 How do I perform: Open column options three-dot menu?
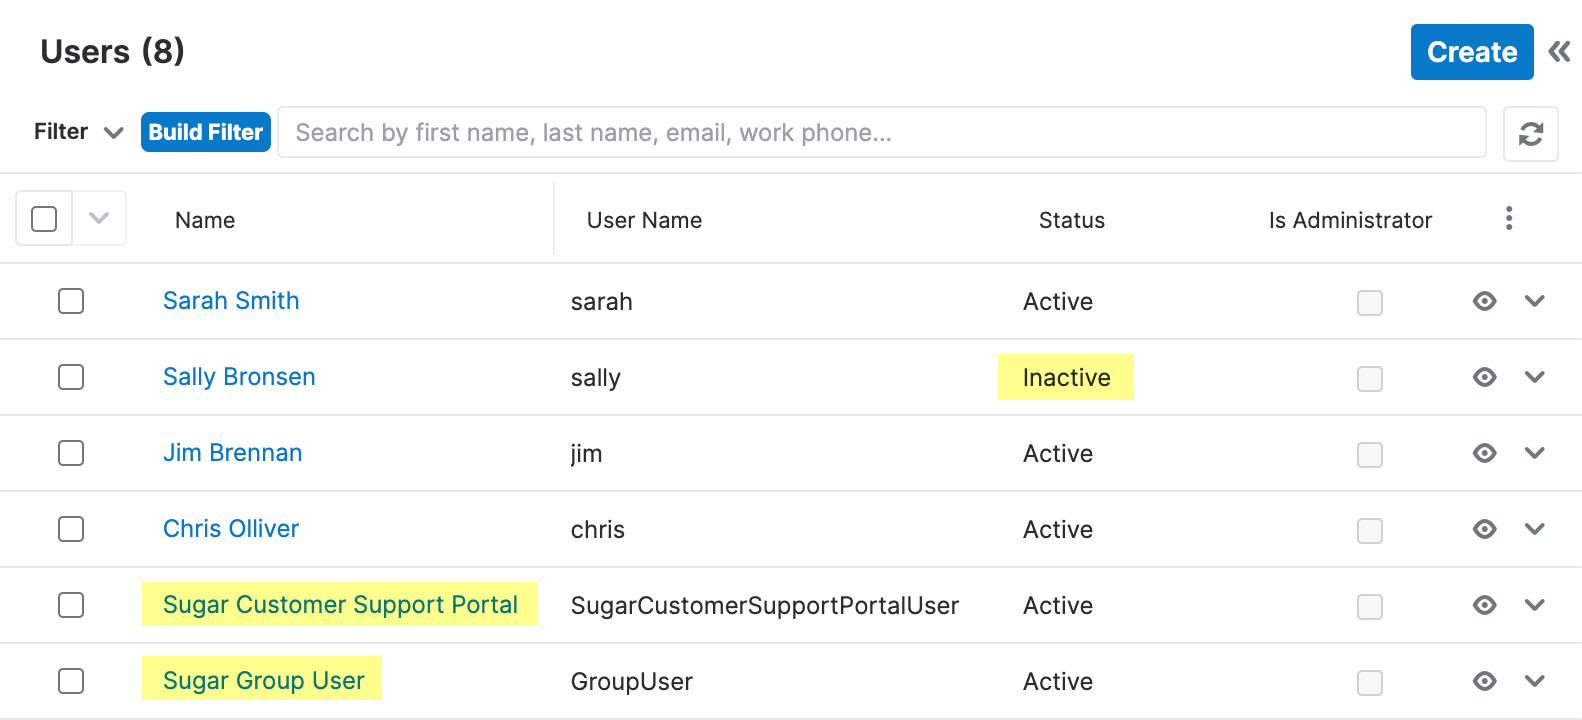point(1509,219)
